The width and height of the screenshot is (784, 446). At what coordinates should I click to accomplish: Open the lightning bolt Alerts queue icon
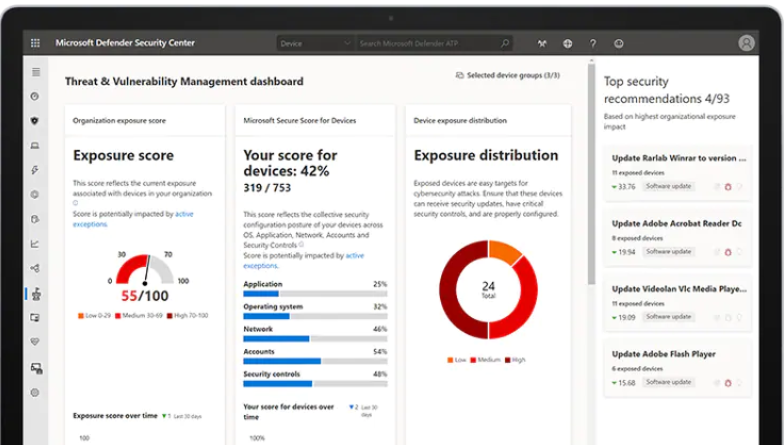[34, 170]
